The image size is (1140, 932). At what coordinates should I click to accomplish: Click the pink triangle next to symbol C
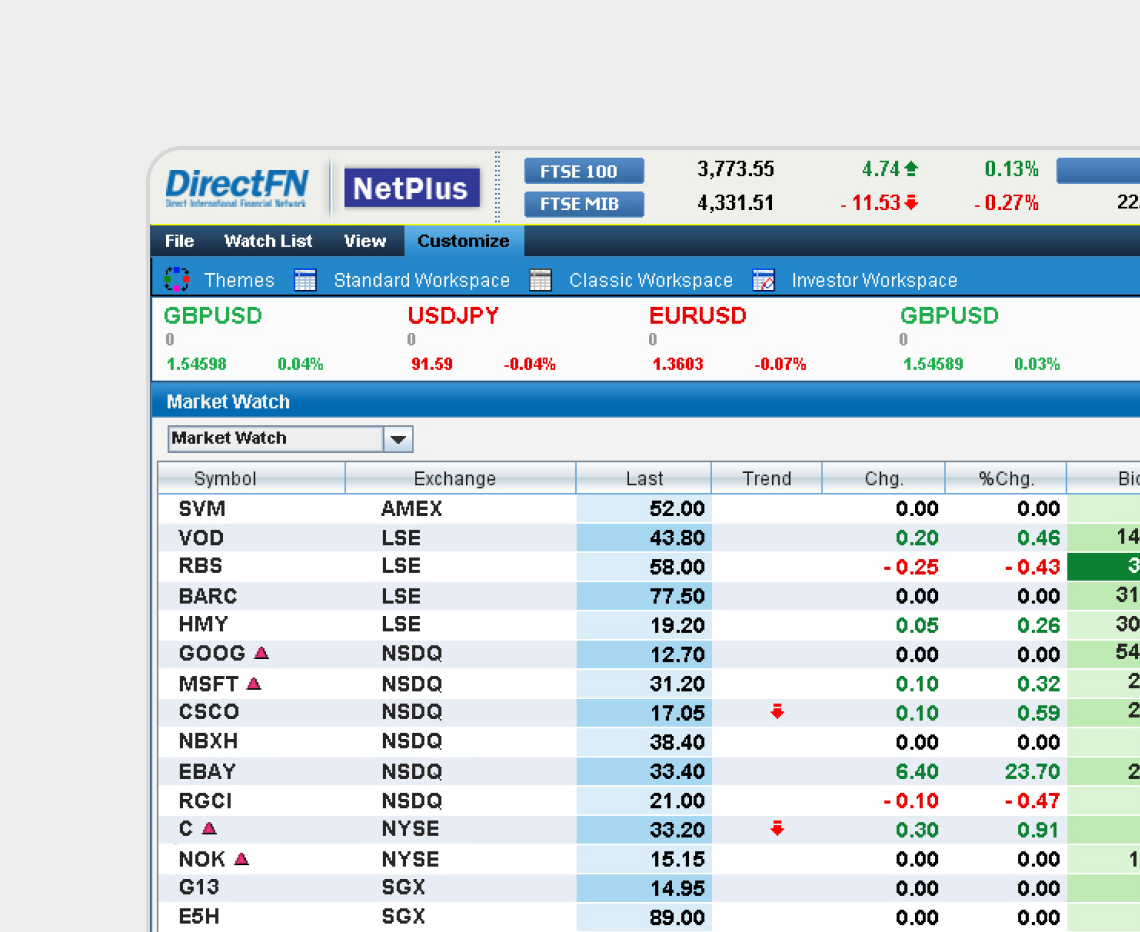coord(209,828)
